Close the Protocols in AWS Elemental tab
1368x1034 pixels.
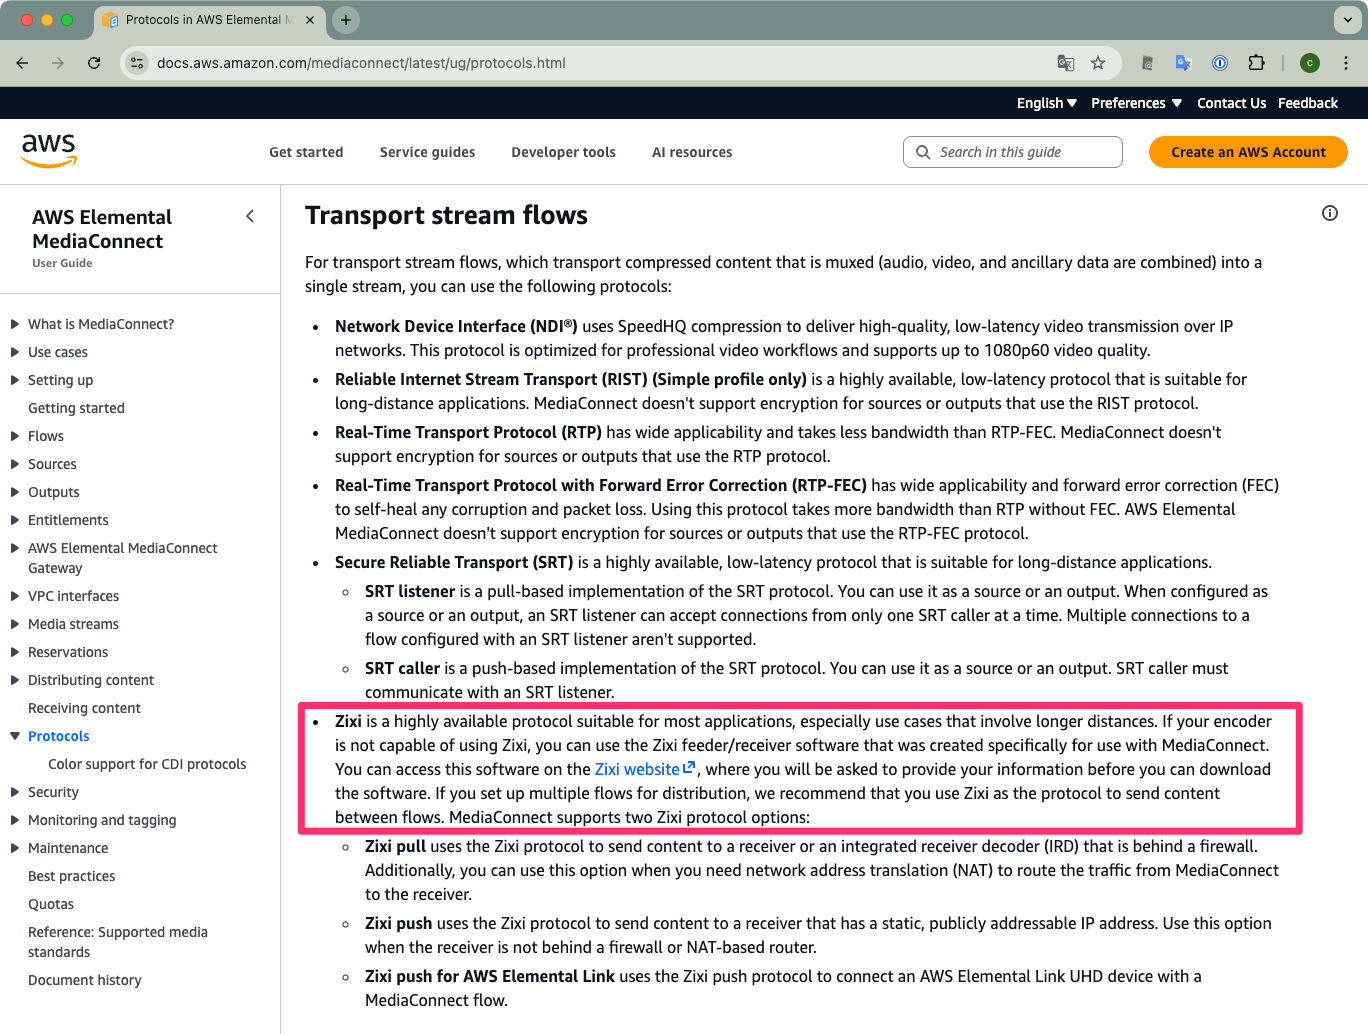311,20
